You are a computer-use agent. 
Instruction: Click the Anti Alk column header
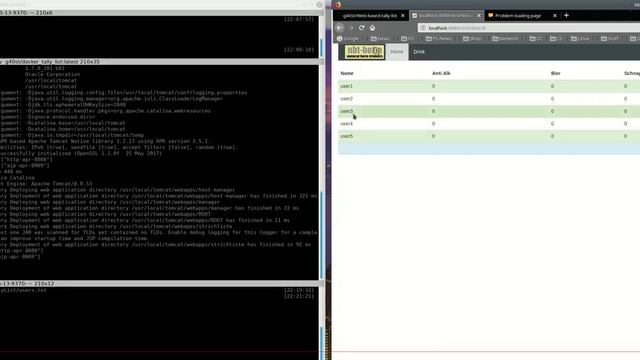coord(441,73)
